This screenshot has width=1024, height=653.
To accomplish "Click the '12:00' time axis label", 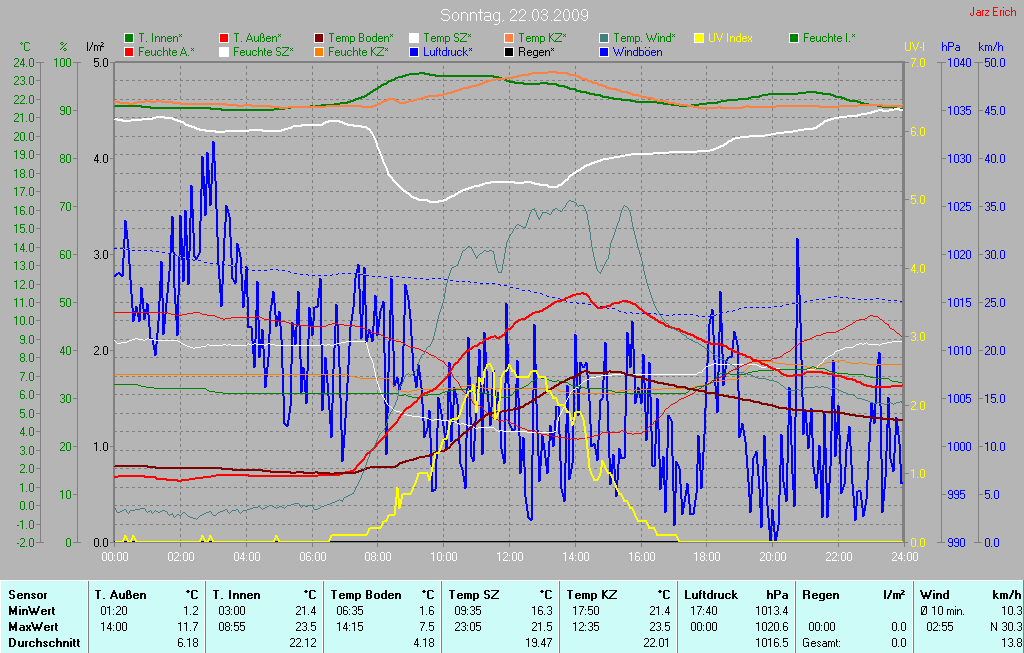I will [x=509, y=557].
